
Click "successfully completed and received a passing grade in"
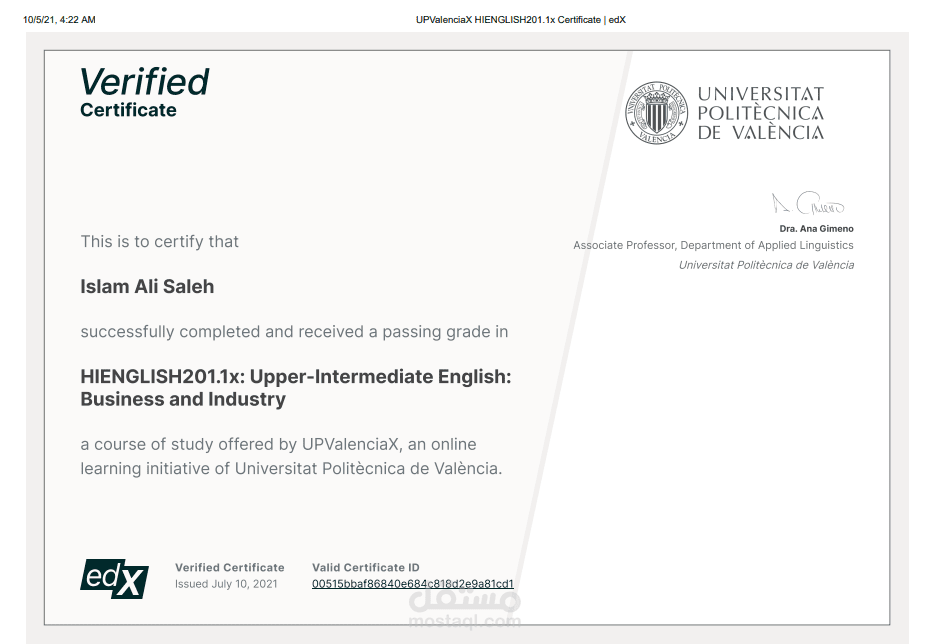point(294,332)
